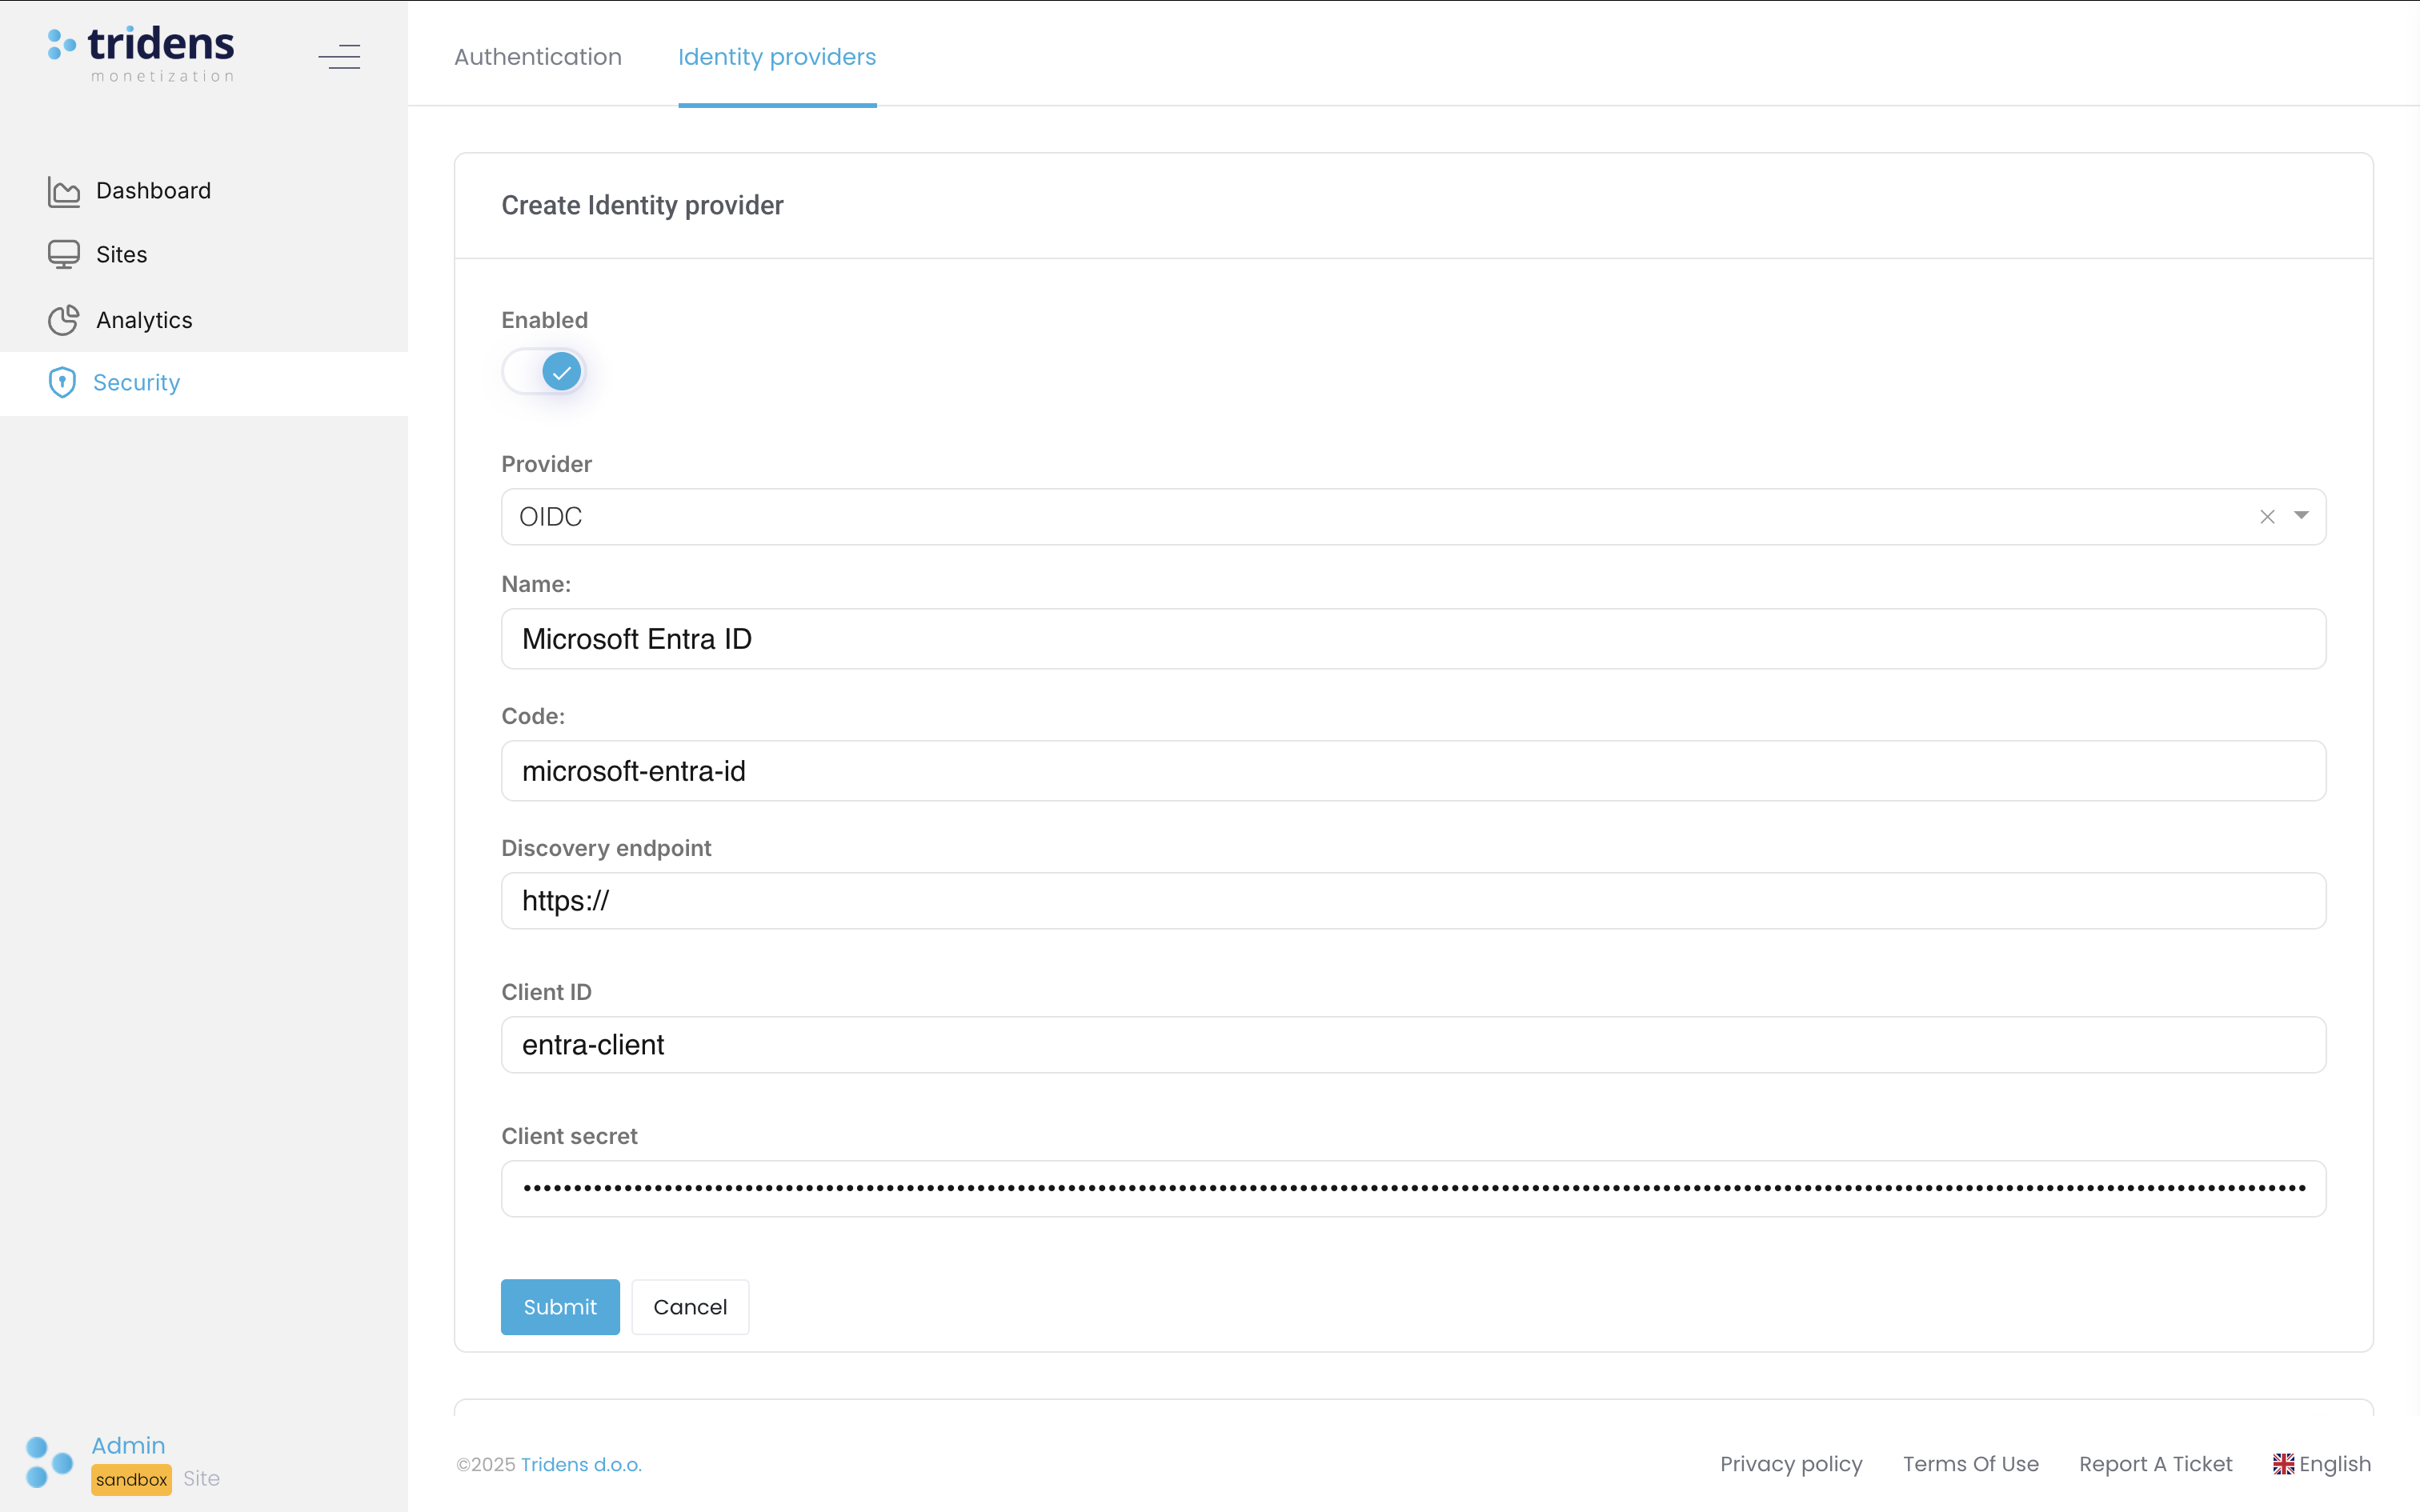This screenshot has height=1512, width=2420.
Task: Collapse the sidebar with the hamburger icon
Action: pyautogui.click(x=339, y=56)
